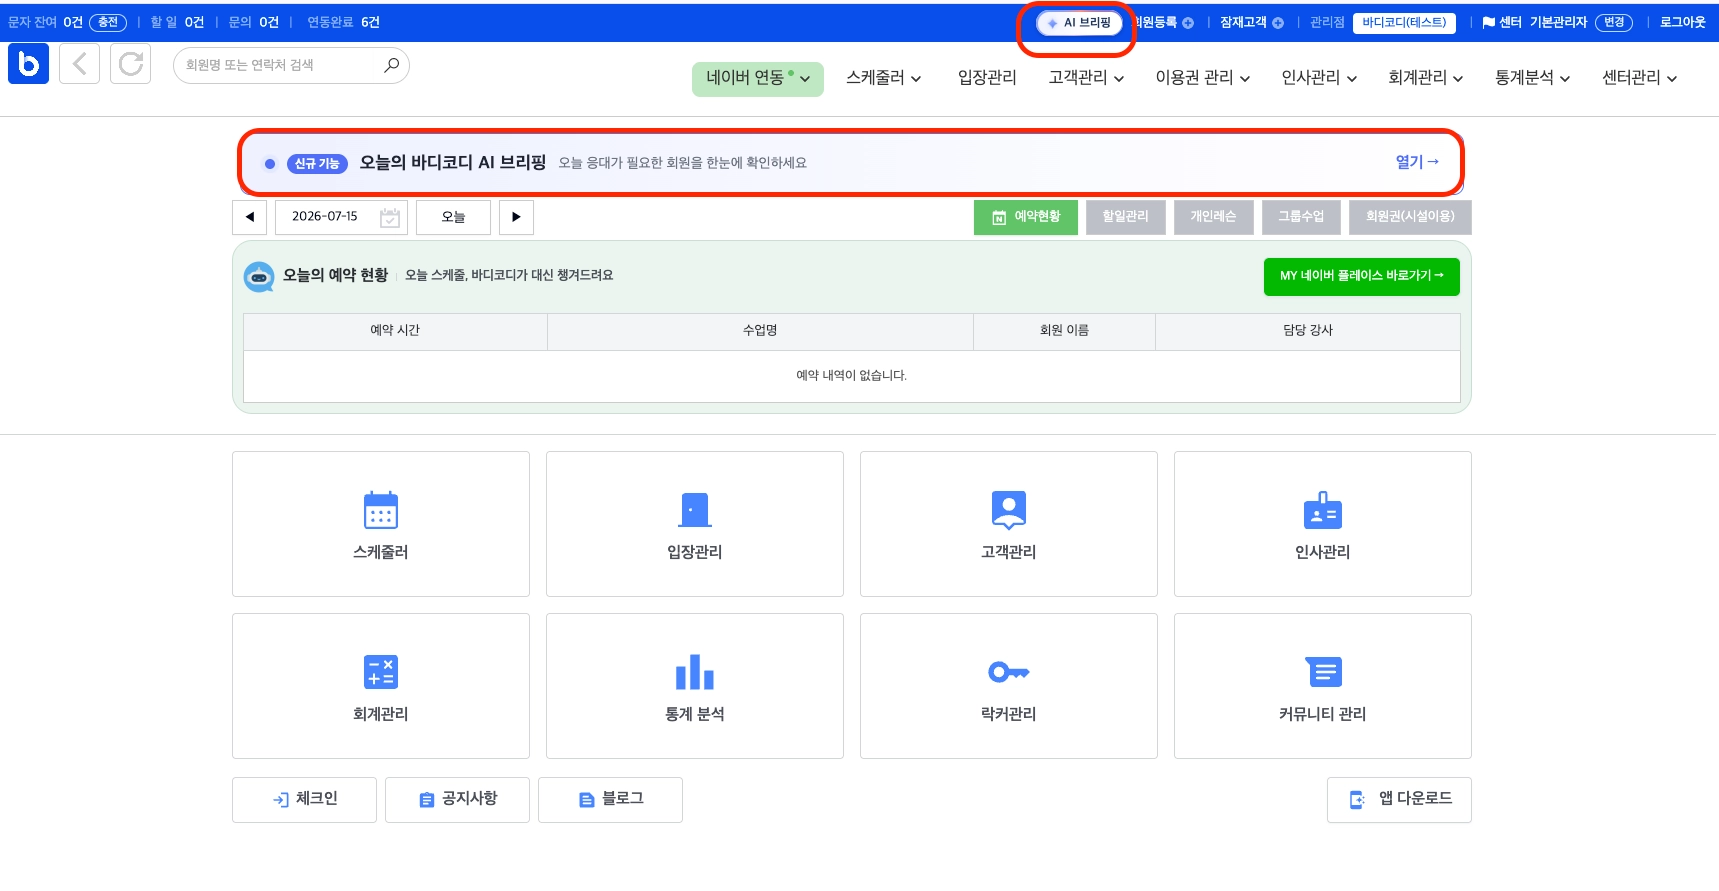
Task: Click the 회원등록 label in the top bar
Action: pyautogui.click(x=1156, y=22)
